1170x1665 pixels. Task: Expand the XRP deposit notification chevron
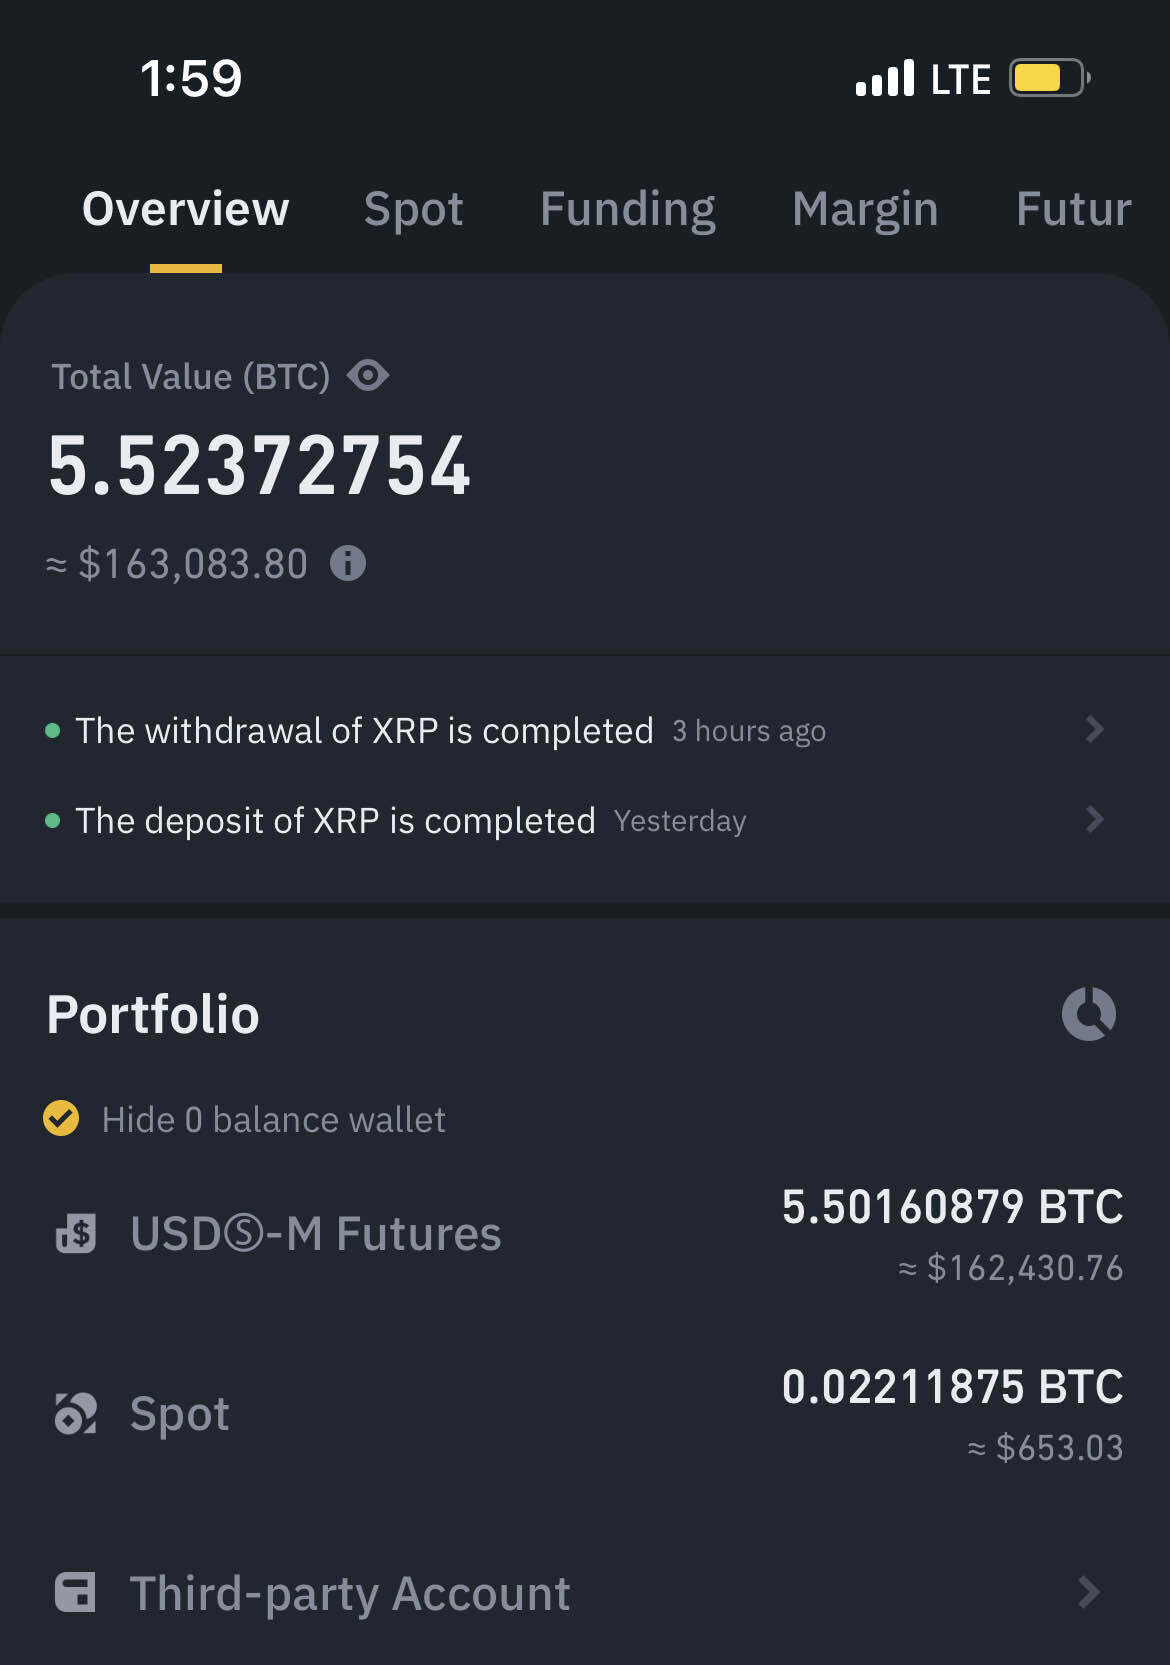pos(1094,820)
